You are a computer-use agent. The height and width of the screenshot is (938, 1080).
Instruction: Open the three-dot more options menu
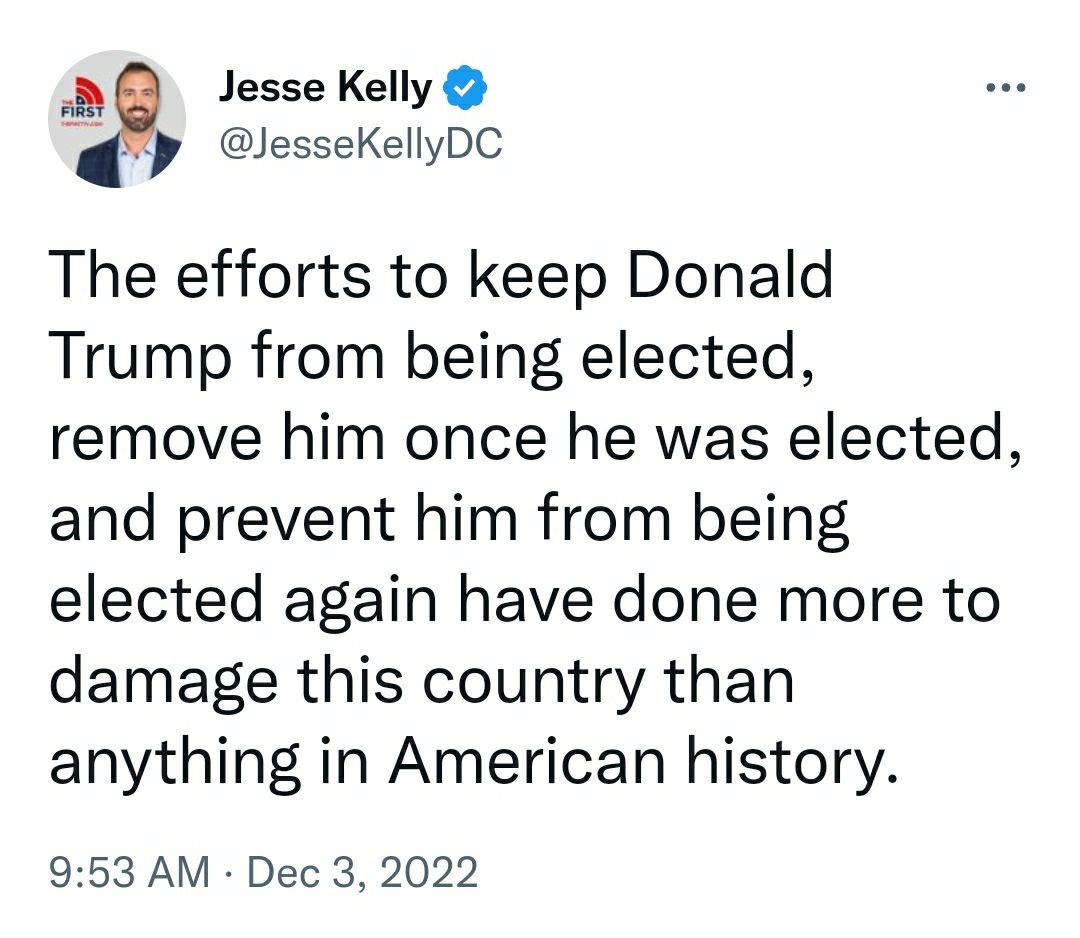1005,88
